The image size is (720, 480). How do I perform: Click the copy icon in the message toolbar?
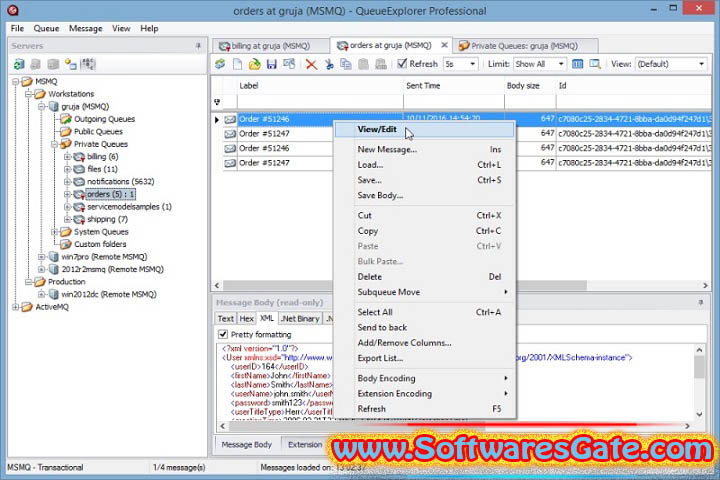[x=346, y=64]
